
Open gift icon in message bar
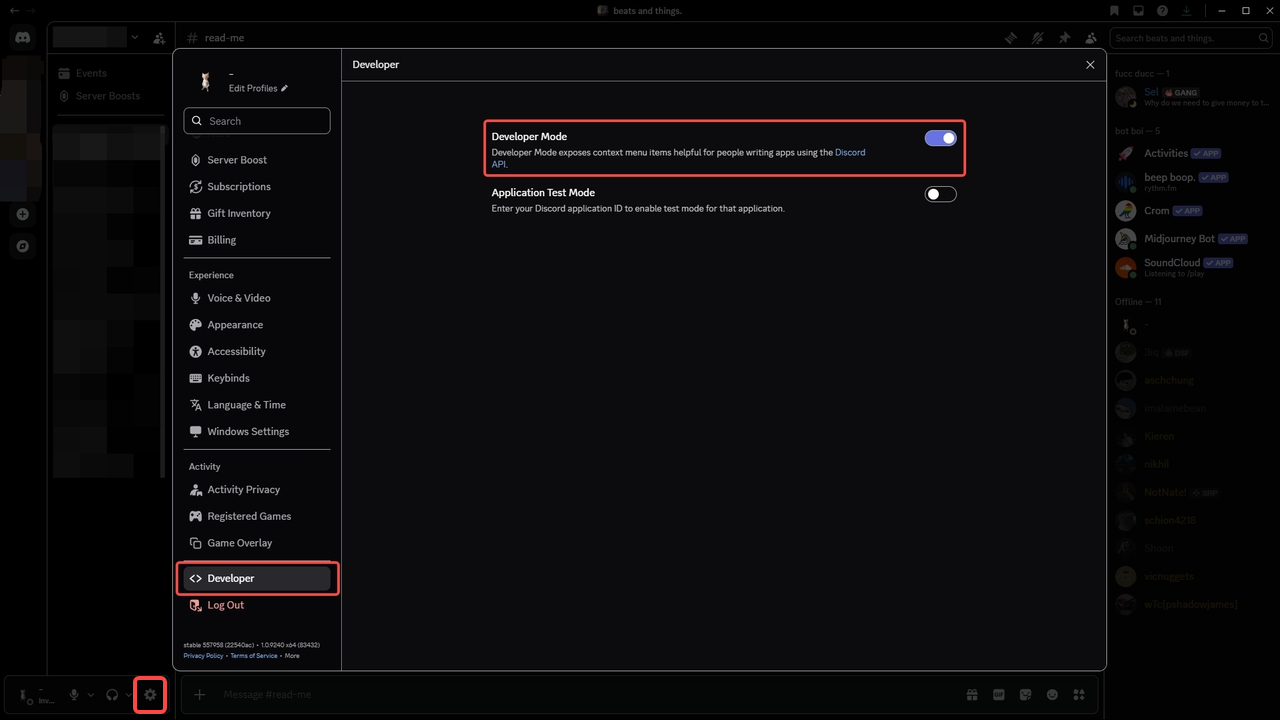pos(972,695)
